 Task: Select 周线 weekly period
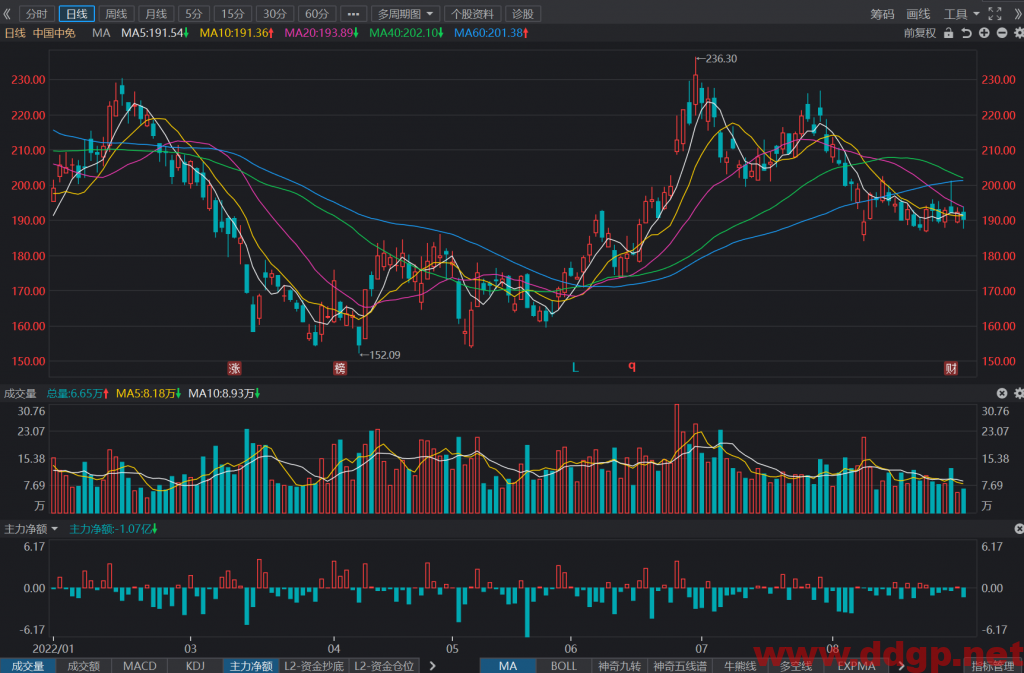pyautogui.click(x=116, y=14)
